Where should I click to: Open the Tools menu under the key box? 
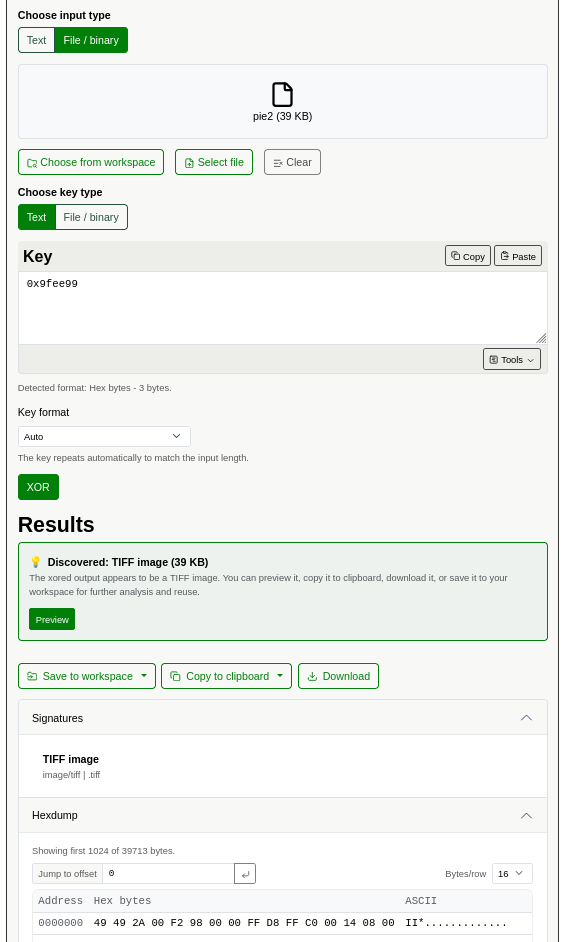tap(512, 360)
